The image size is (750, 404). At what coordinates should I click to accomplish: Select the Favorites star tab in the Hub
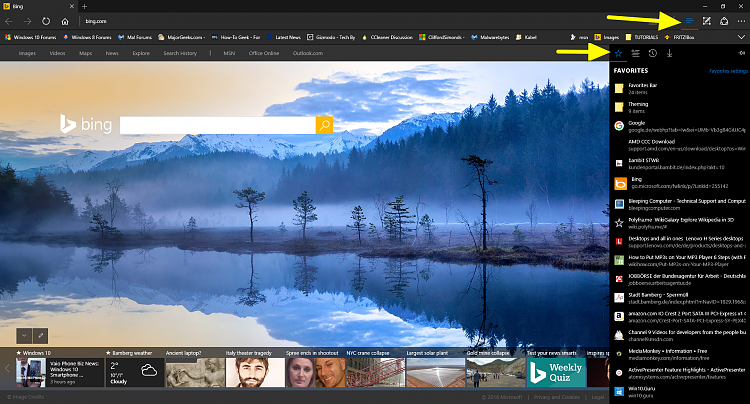(618, 53)
